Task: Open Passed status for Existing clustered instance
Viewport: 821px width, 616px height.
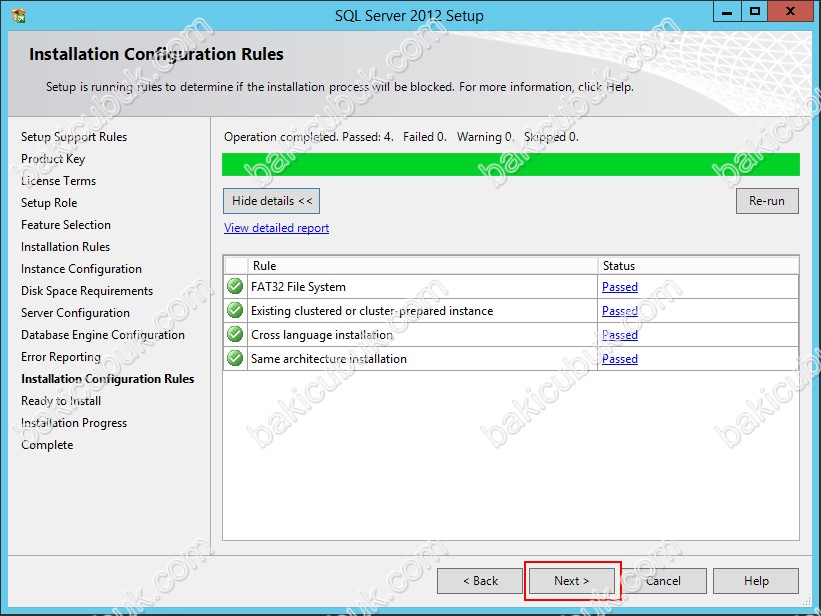Action: (x=620, y=311)
